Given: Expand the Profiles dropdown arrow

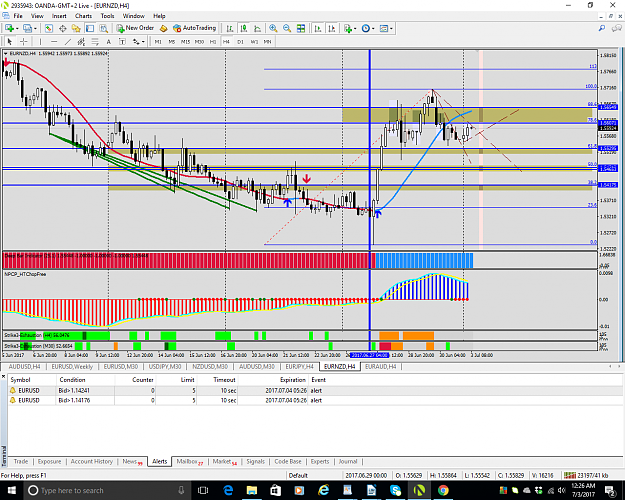Looking at the screenshot, I should [35, 29].
